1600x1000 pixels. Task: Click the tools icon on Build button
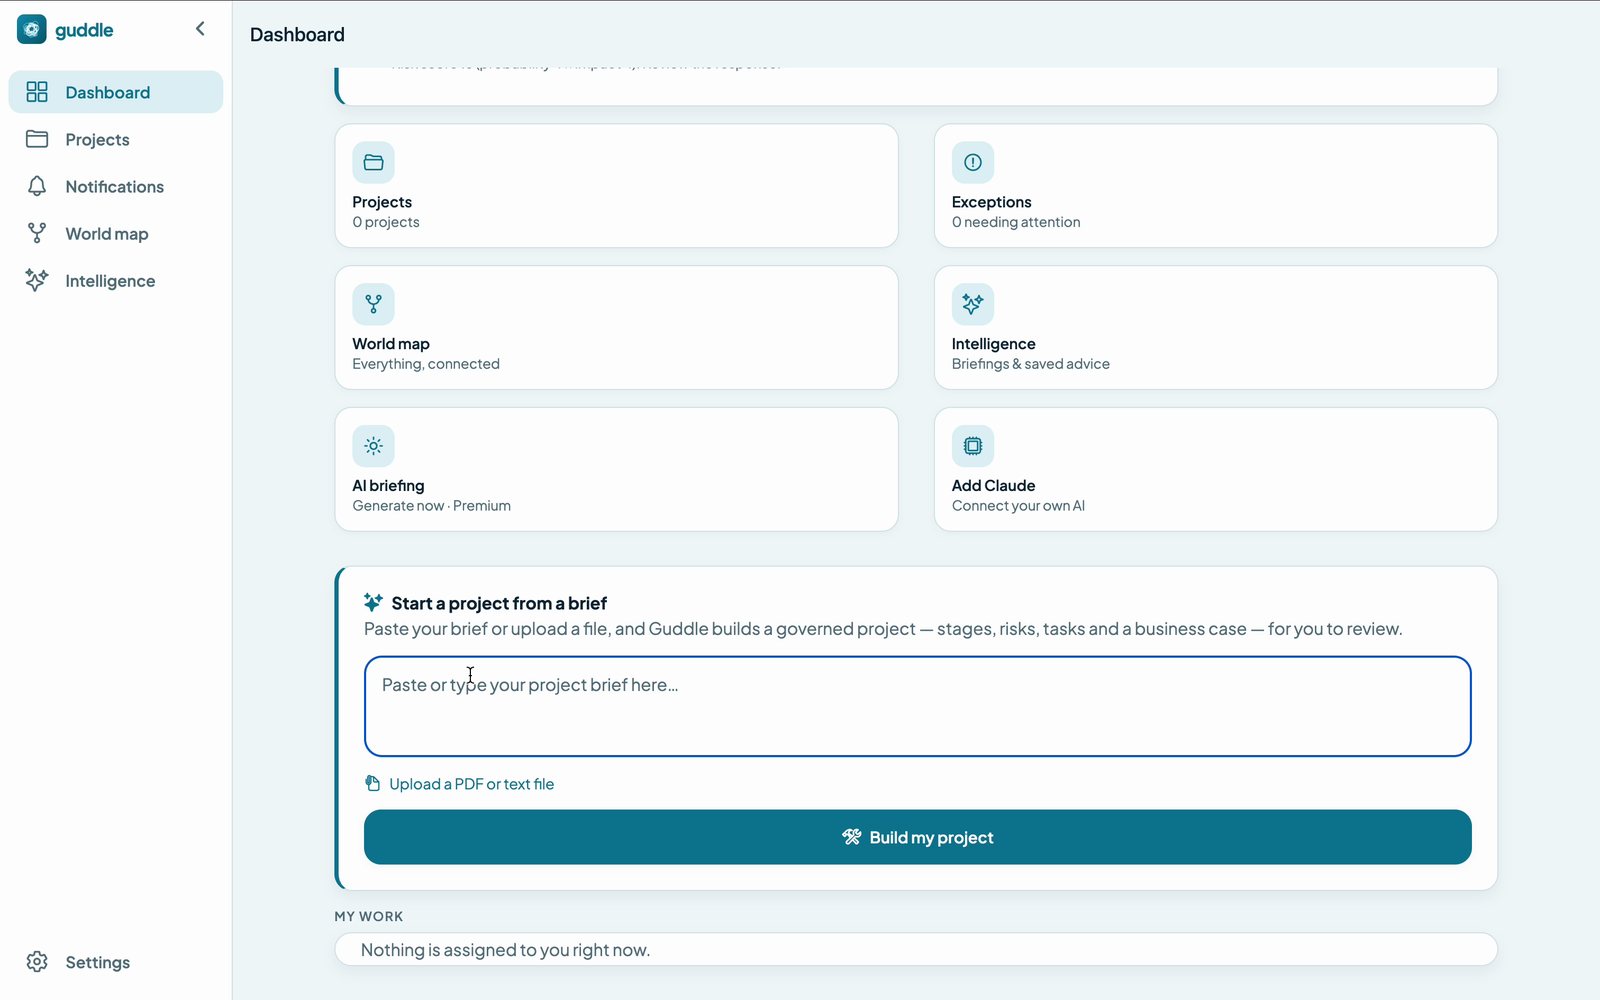tap(851, 837)
